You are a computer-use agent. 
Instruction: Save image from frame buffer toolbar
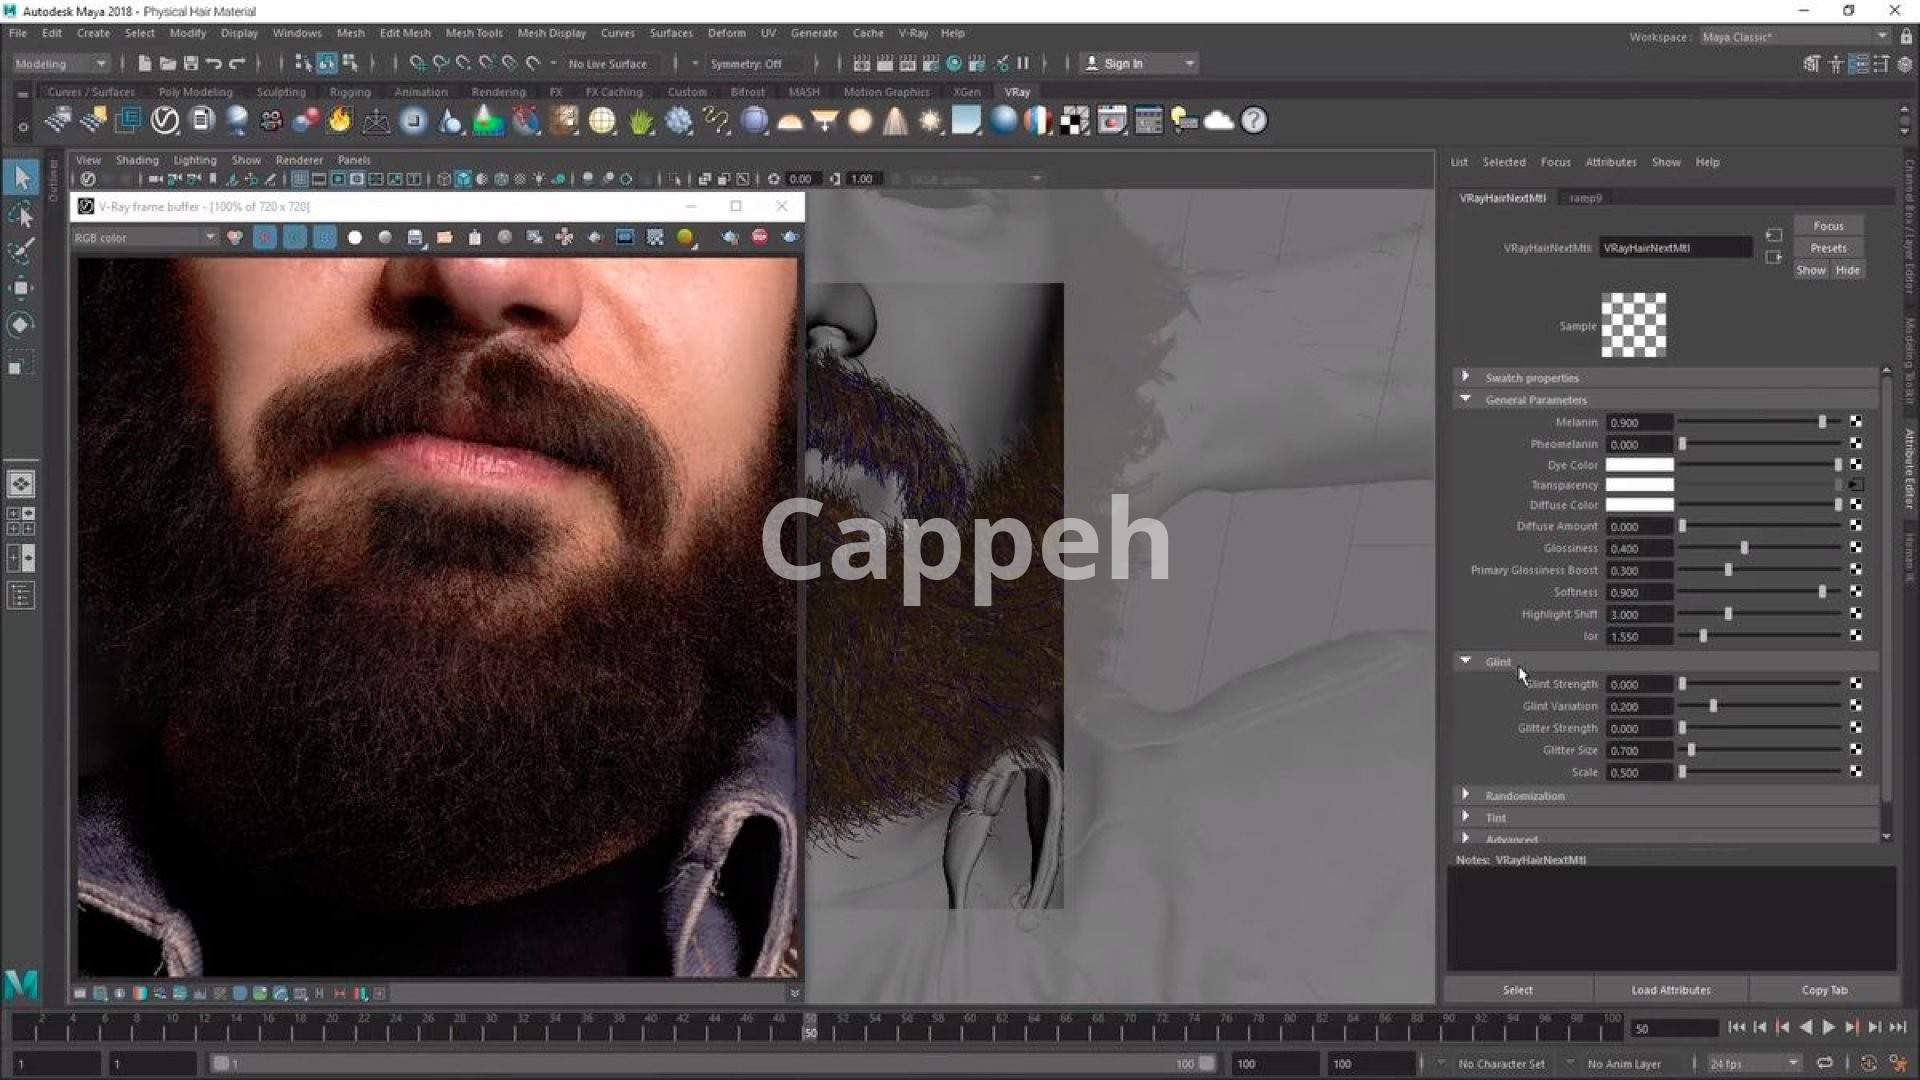pyautogui.click(x=415, y=237)
